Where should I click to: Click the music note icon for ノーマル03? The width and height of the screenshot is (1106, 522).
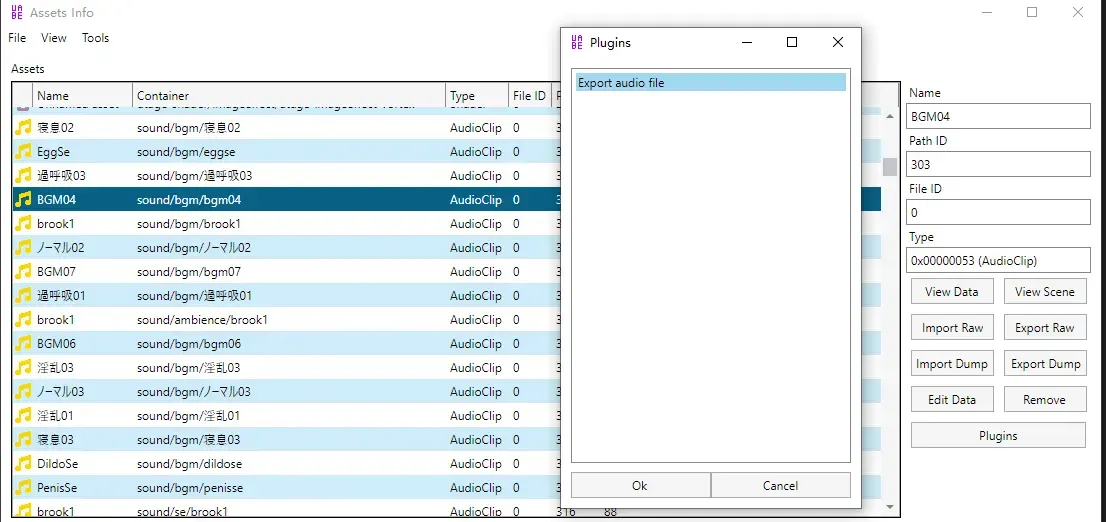click(x=24, y=392)
